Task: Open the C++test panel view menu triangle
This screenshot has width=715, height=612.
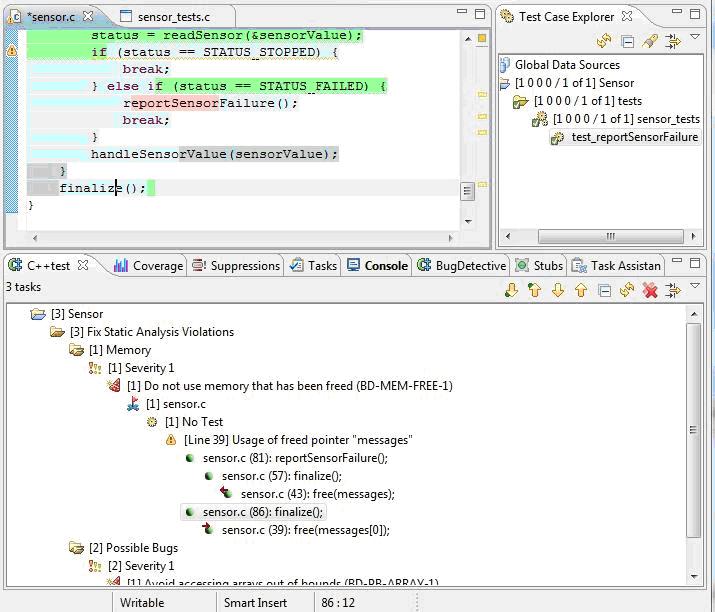Action: point(695,286)
